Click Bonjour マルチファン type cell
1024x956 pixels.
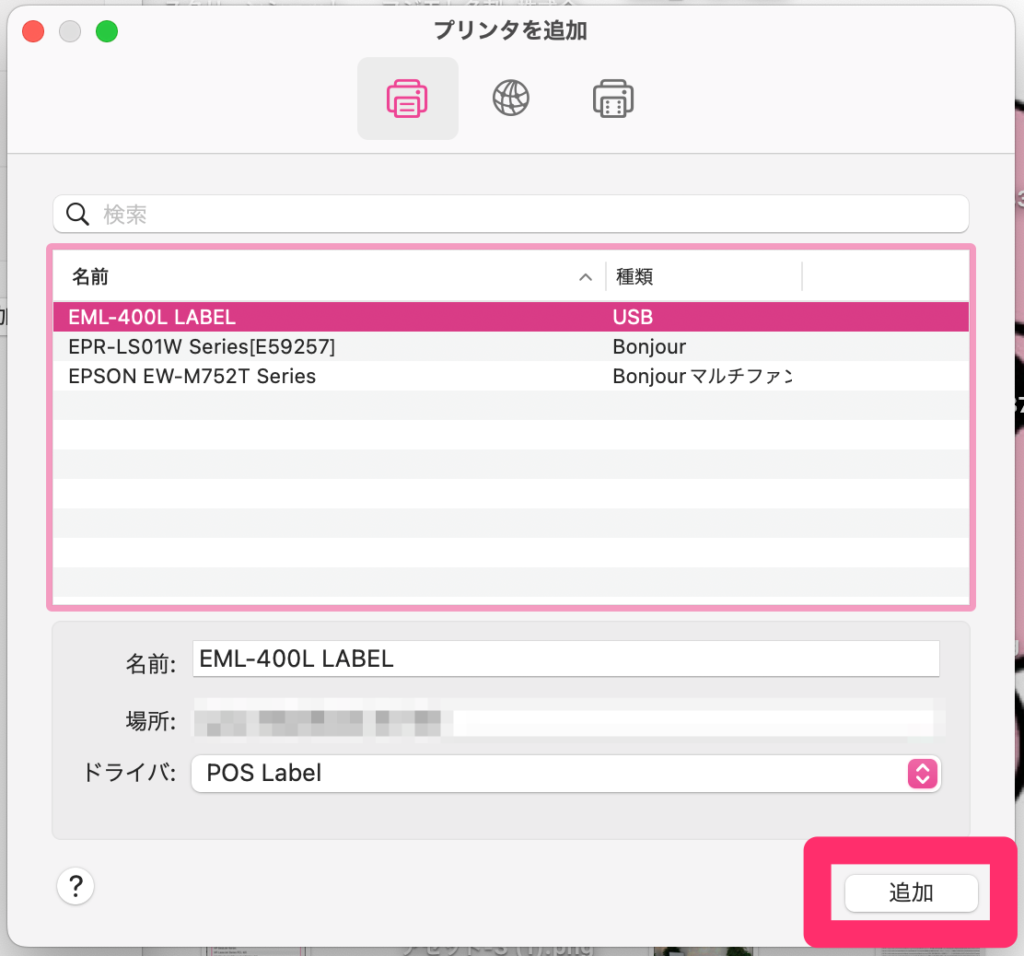[702, 376]
